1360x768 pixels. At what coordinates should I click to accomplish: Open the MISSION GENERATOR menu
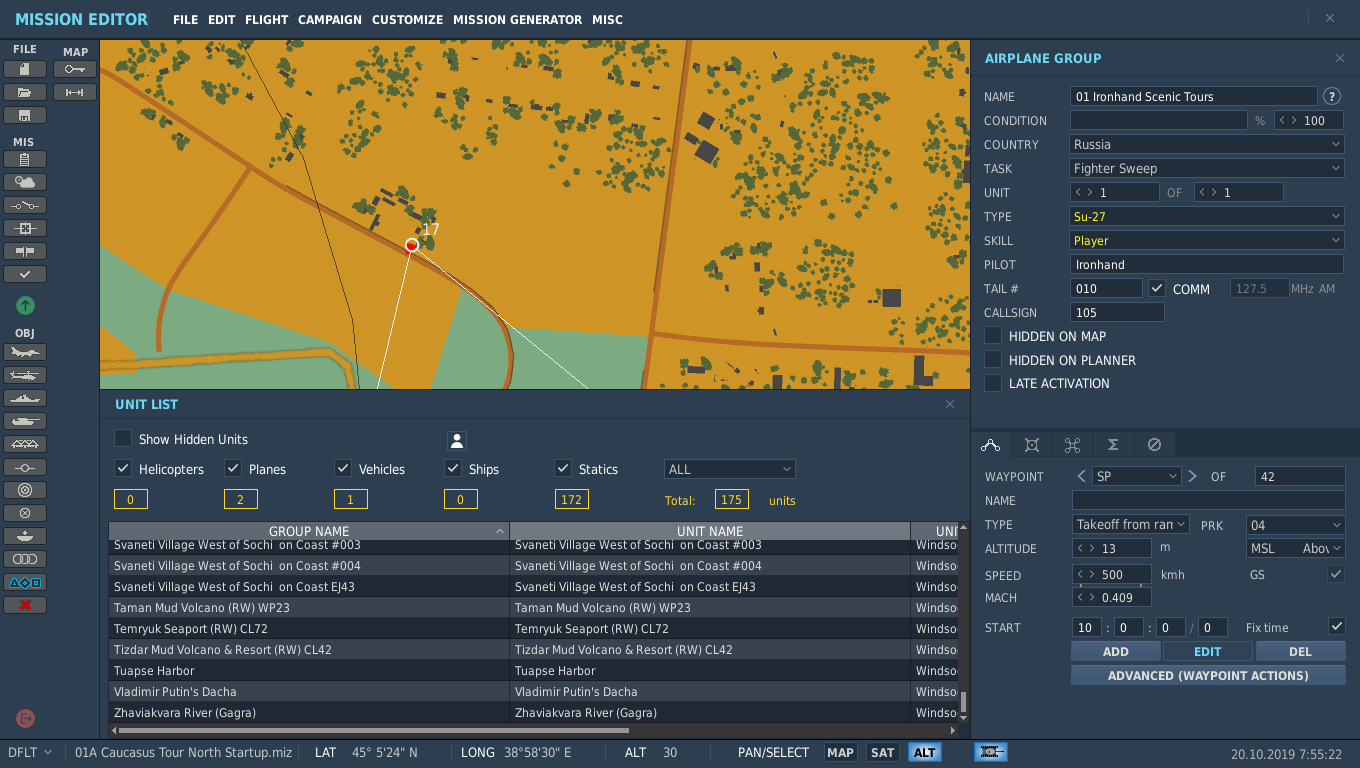click(x=517, y=20)
